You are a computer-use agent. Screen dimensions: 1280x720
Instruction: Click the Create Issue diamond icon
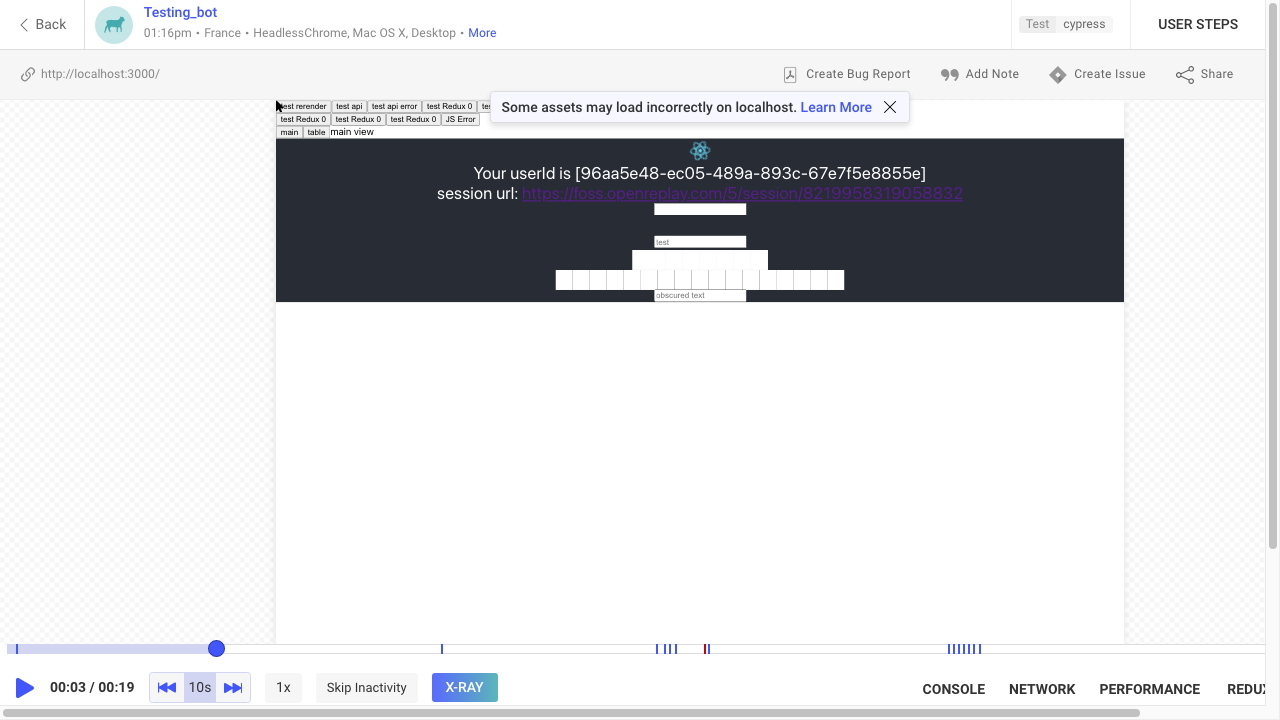1057,74
